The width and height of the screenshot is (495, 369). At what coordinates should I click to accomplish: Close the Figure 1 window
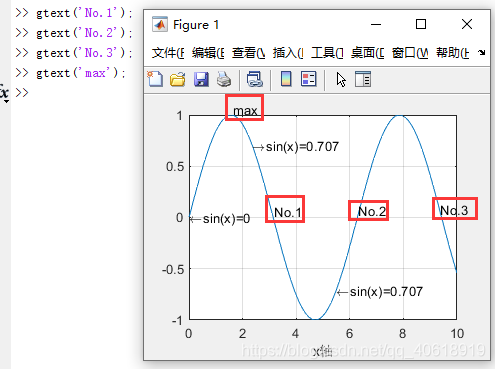pos(467,24)
